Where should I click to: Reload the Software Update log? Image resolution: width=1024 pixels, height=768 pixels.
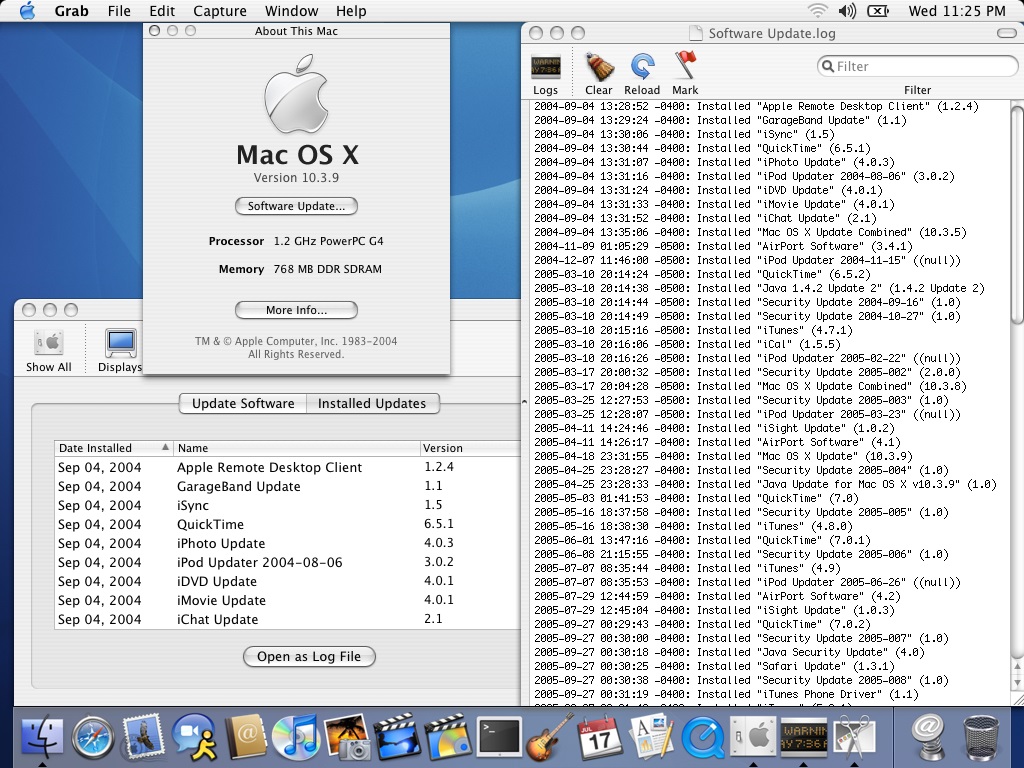[642, 67]
